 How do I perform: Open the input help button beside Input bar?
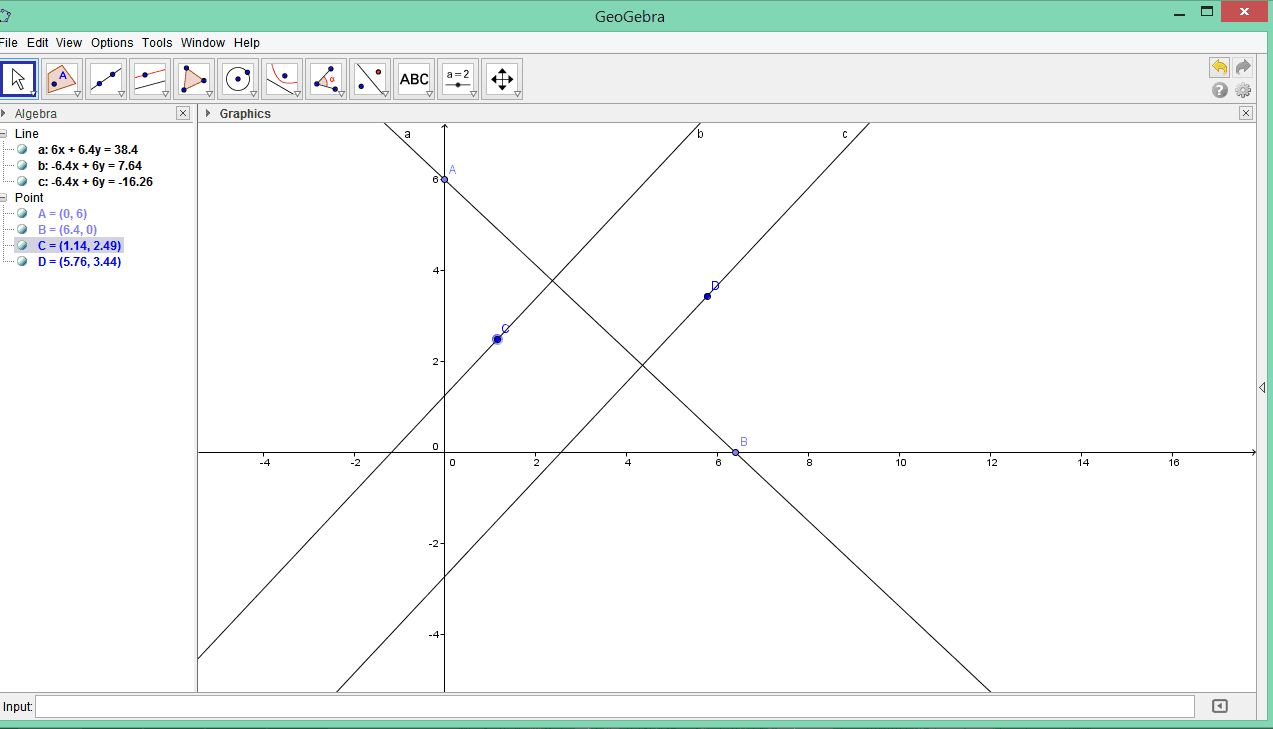point(1220,706)
